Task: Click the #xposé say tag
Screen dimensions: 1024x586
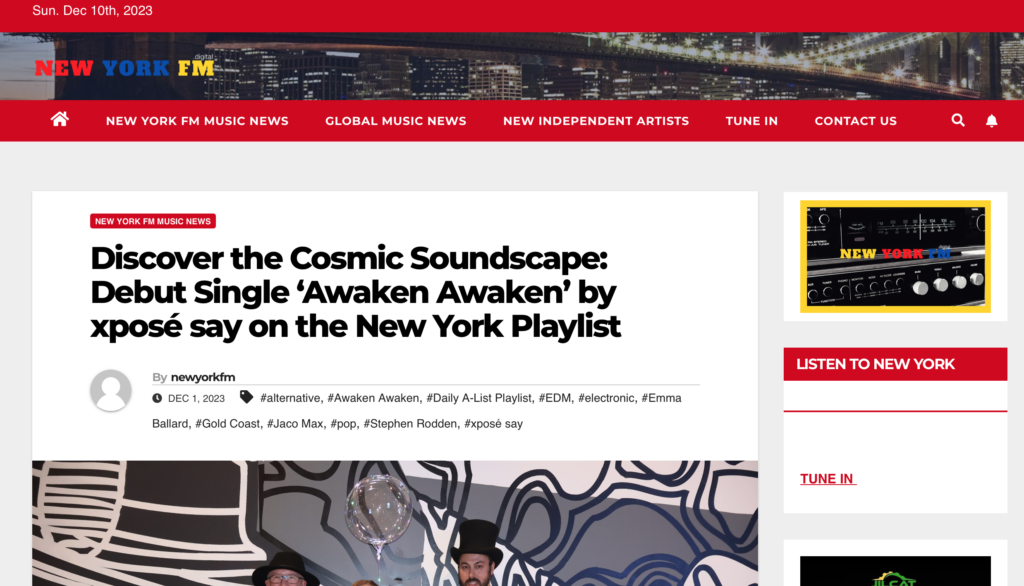Action: tap(493, 423)
